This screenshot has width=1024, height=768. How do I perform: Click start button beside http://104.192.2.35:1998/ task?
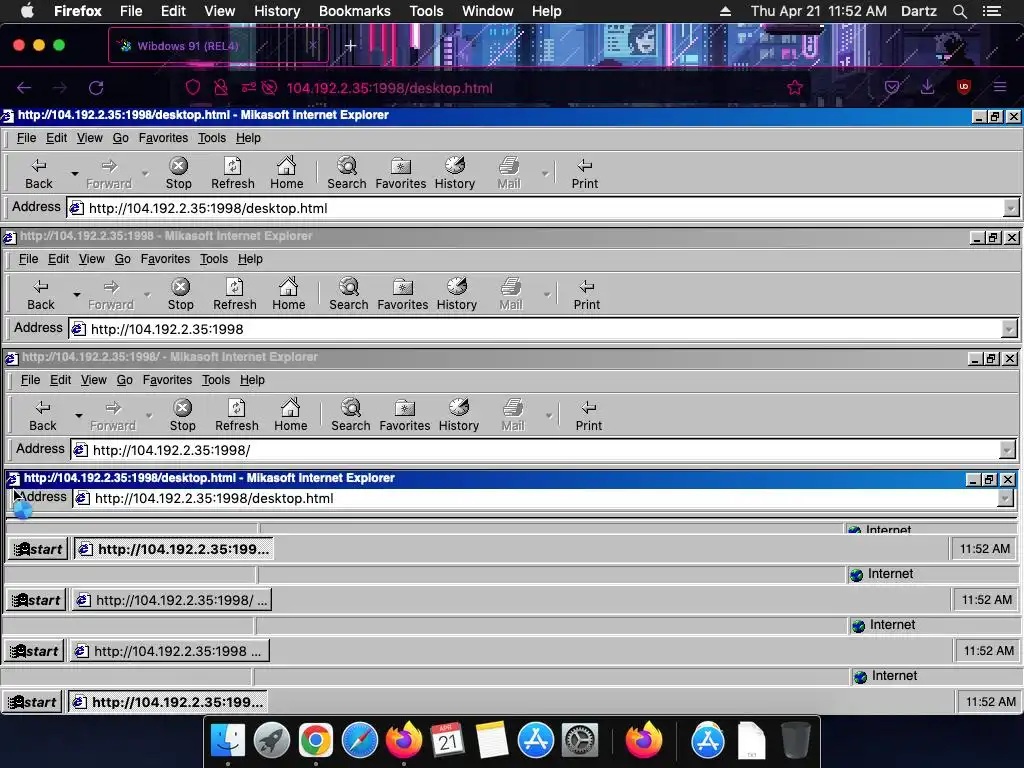point(36,600)
